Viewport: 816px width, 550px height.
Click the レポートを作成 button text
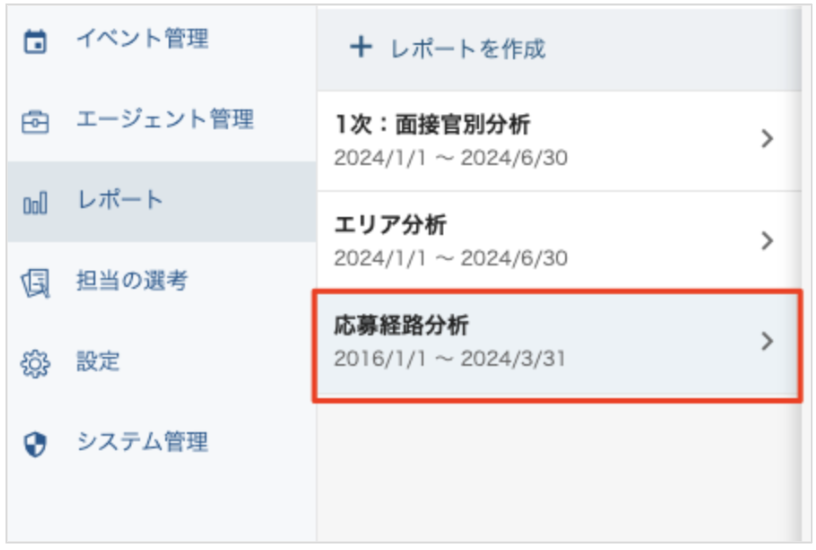[x=466, y=49]
